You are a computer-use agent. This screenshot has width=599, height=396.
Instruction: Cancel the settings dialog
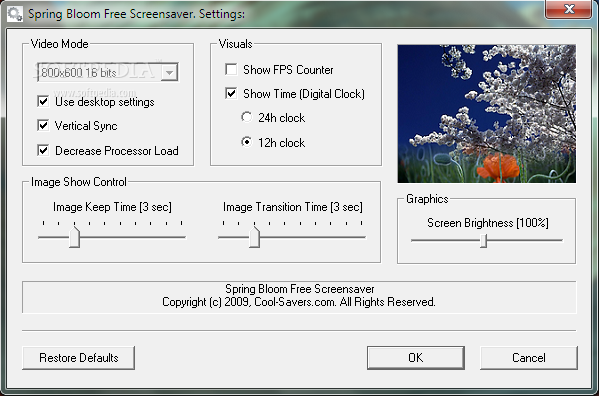529,358
